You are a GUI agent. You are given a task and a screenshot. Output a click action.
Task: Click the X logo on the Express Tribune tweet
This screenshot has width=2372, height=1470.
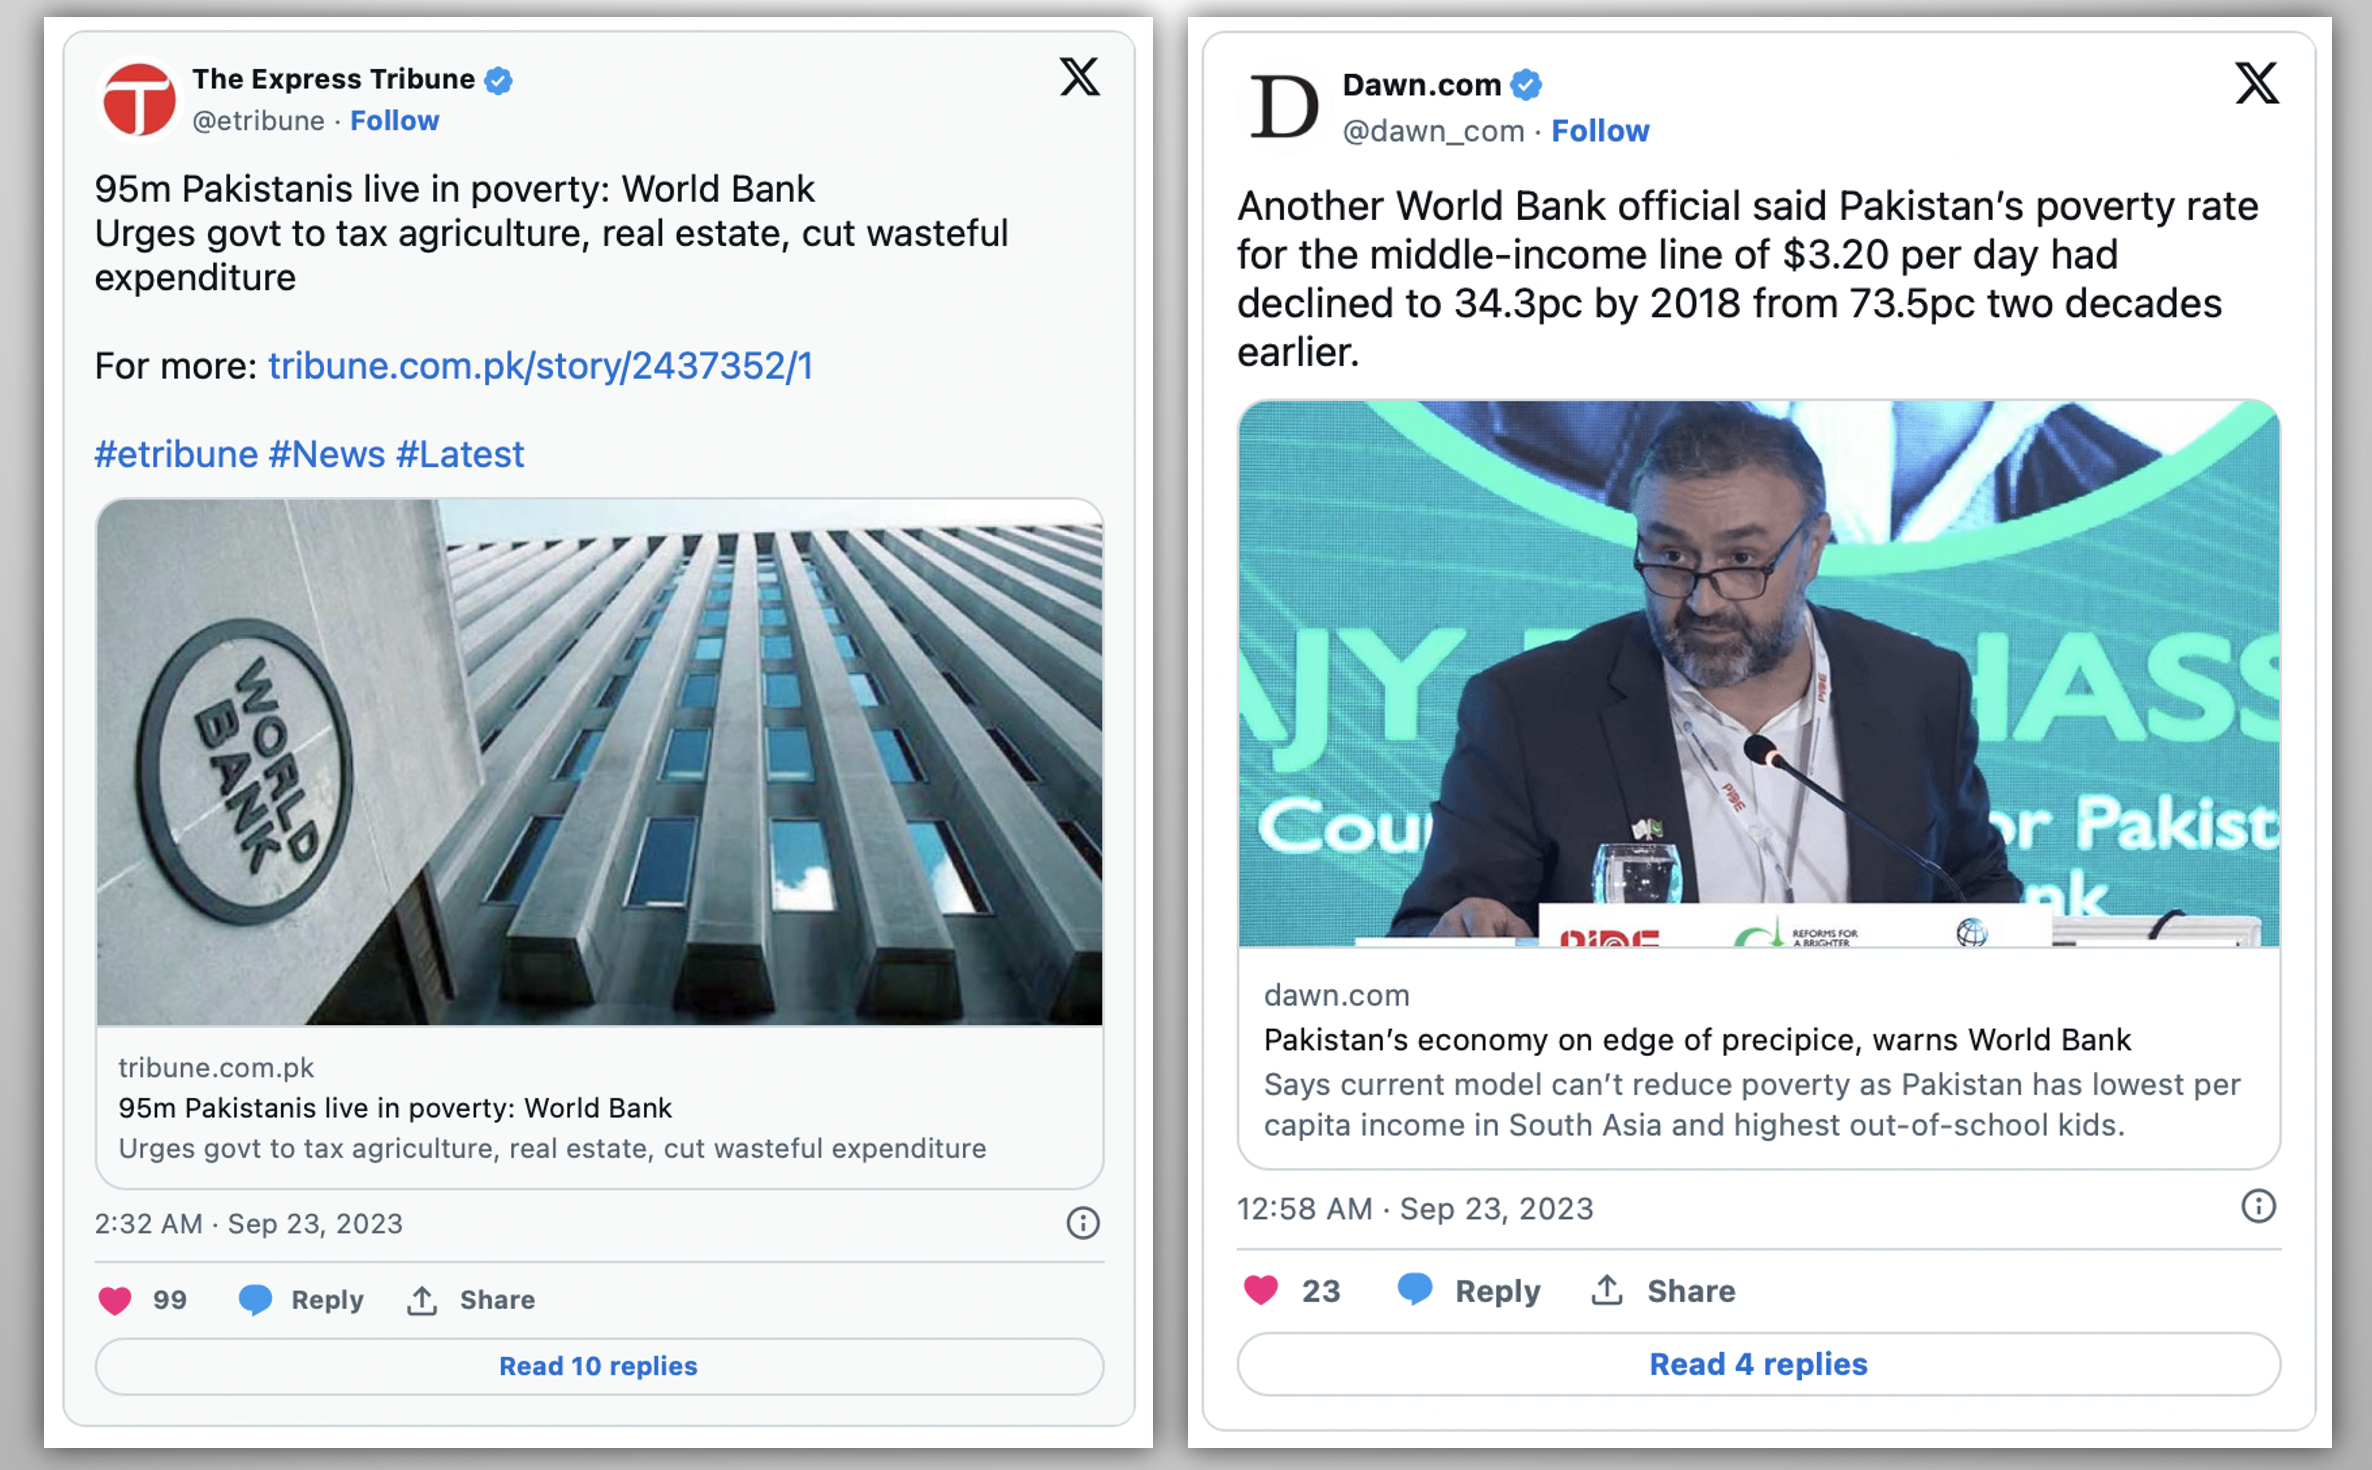point(1080,77)
